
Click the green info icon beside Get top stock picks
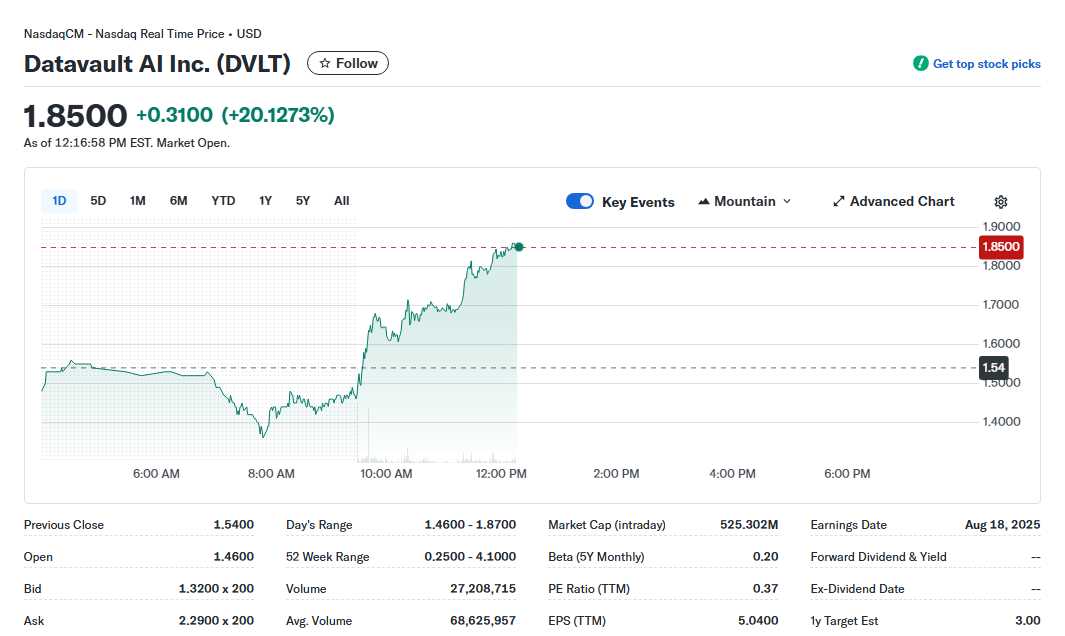point(919,63)
